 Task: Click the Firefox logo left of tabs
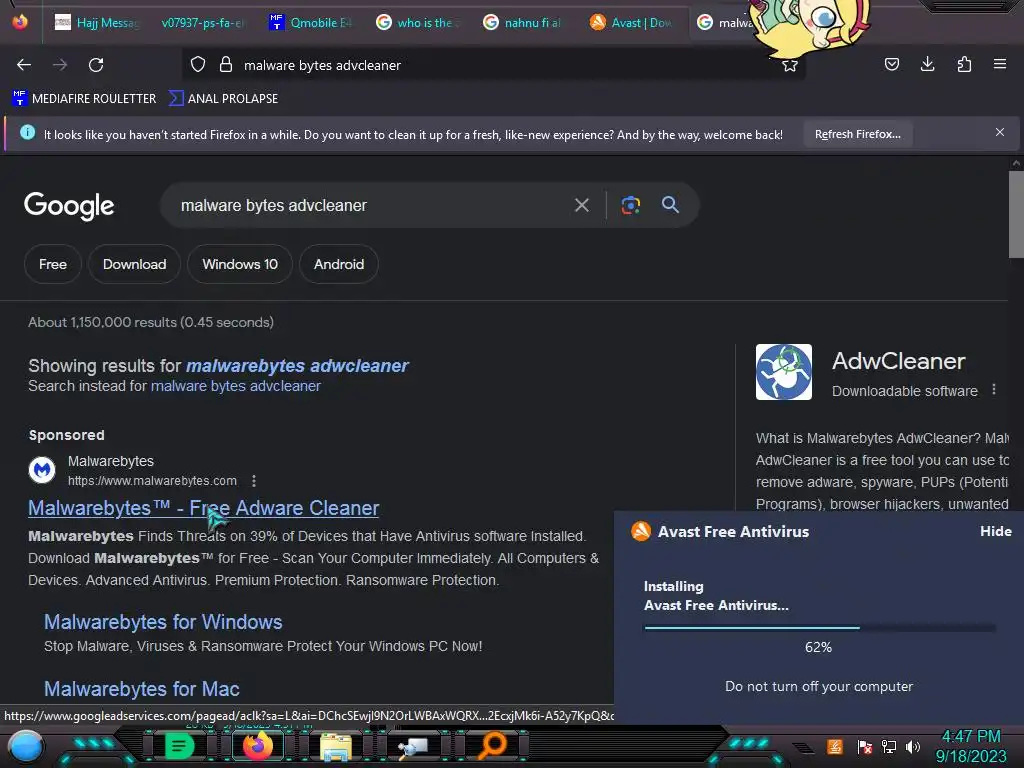(20, 22)
